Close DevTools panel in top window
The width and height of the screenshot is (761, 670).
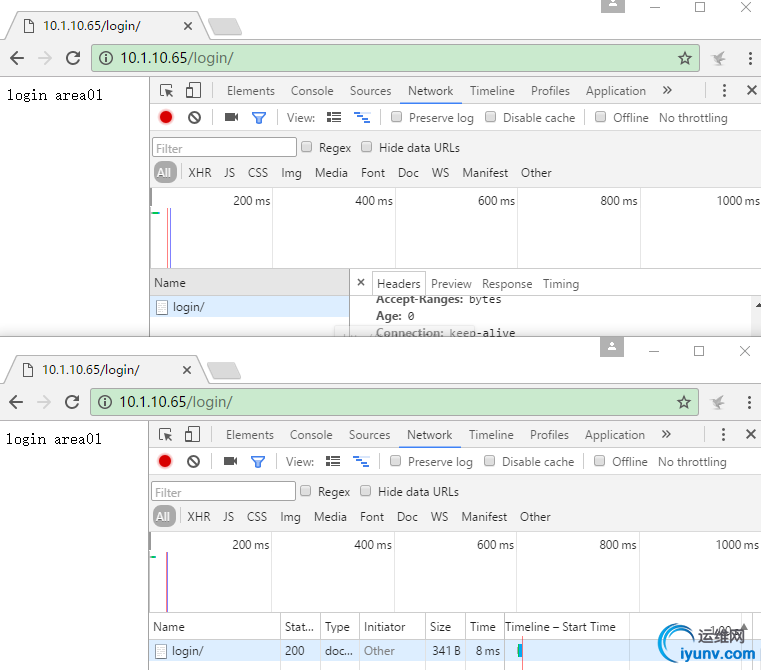tap(751, 90)
